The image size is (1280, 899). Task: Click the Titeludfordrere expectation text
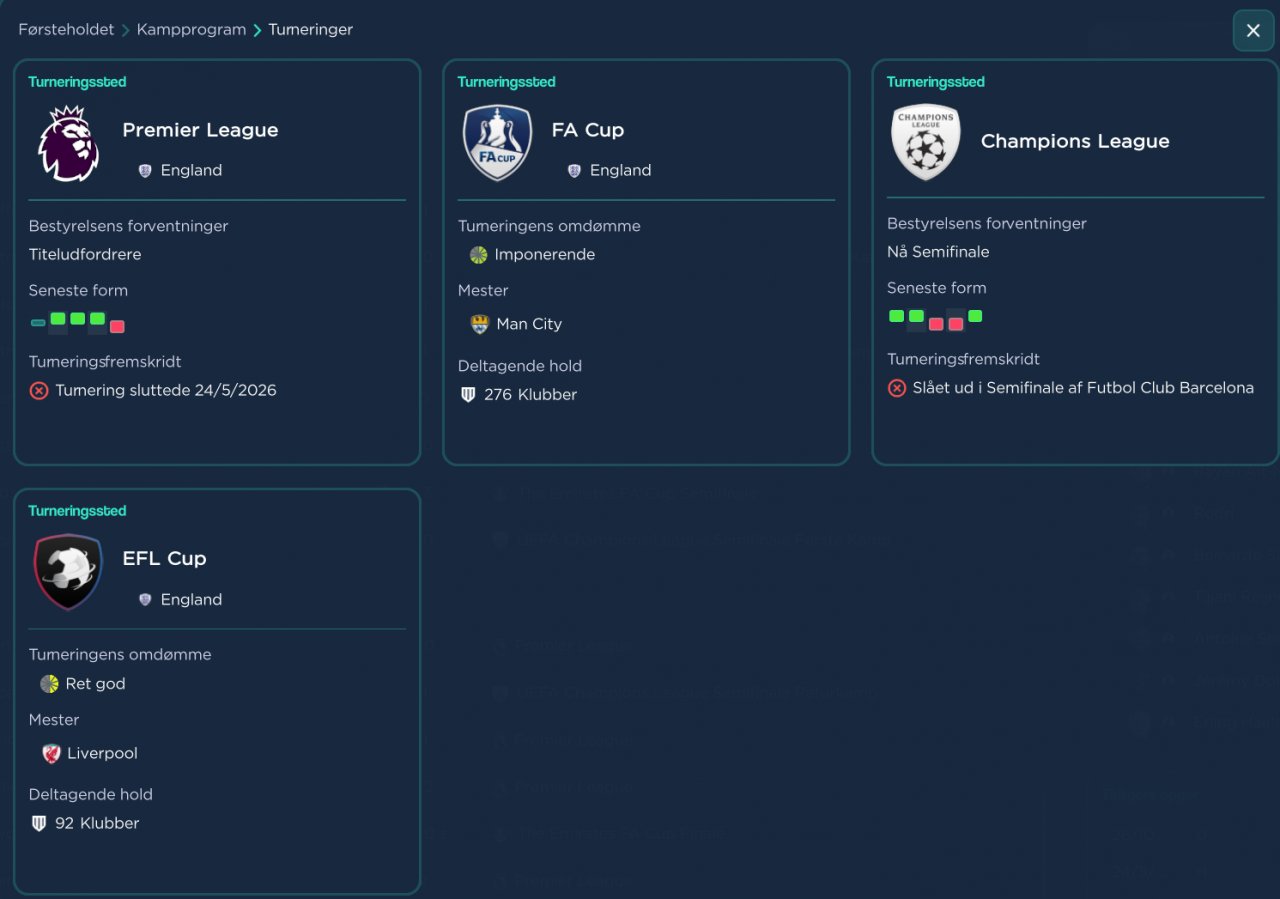pyautogui.click(x=85, y=255)
